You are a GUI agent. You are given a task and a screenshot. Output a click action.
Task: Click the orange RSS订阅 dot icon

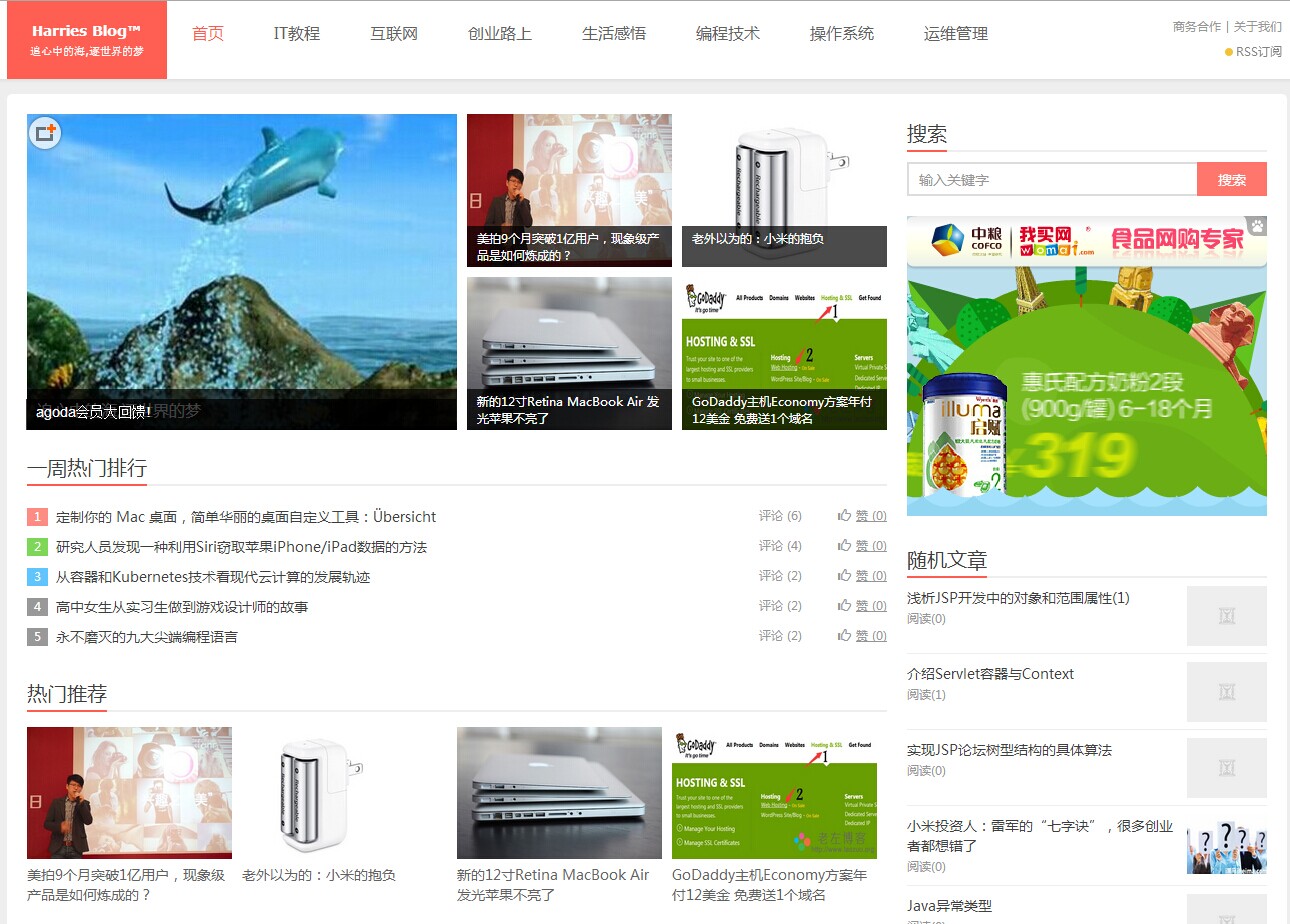[x=1229, y=52]
